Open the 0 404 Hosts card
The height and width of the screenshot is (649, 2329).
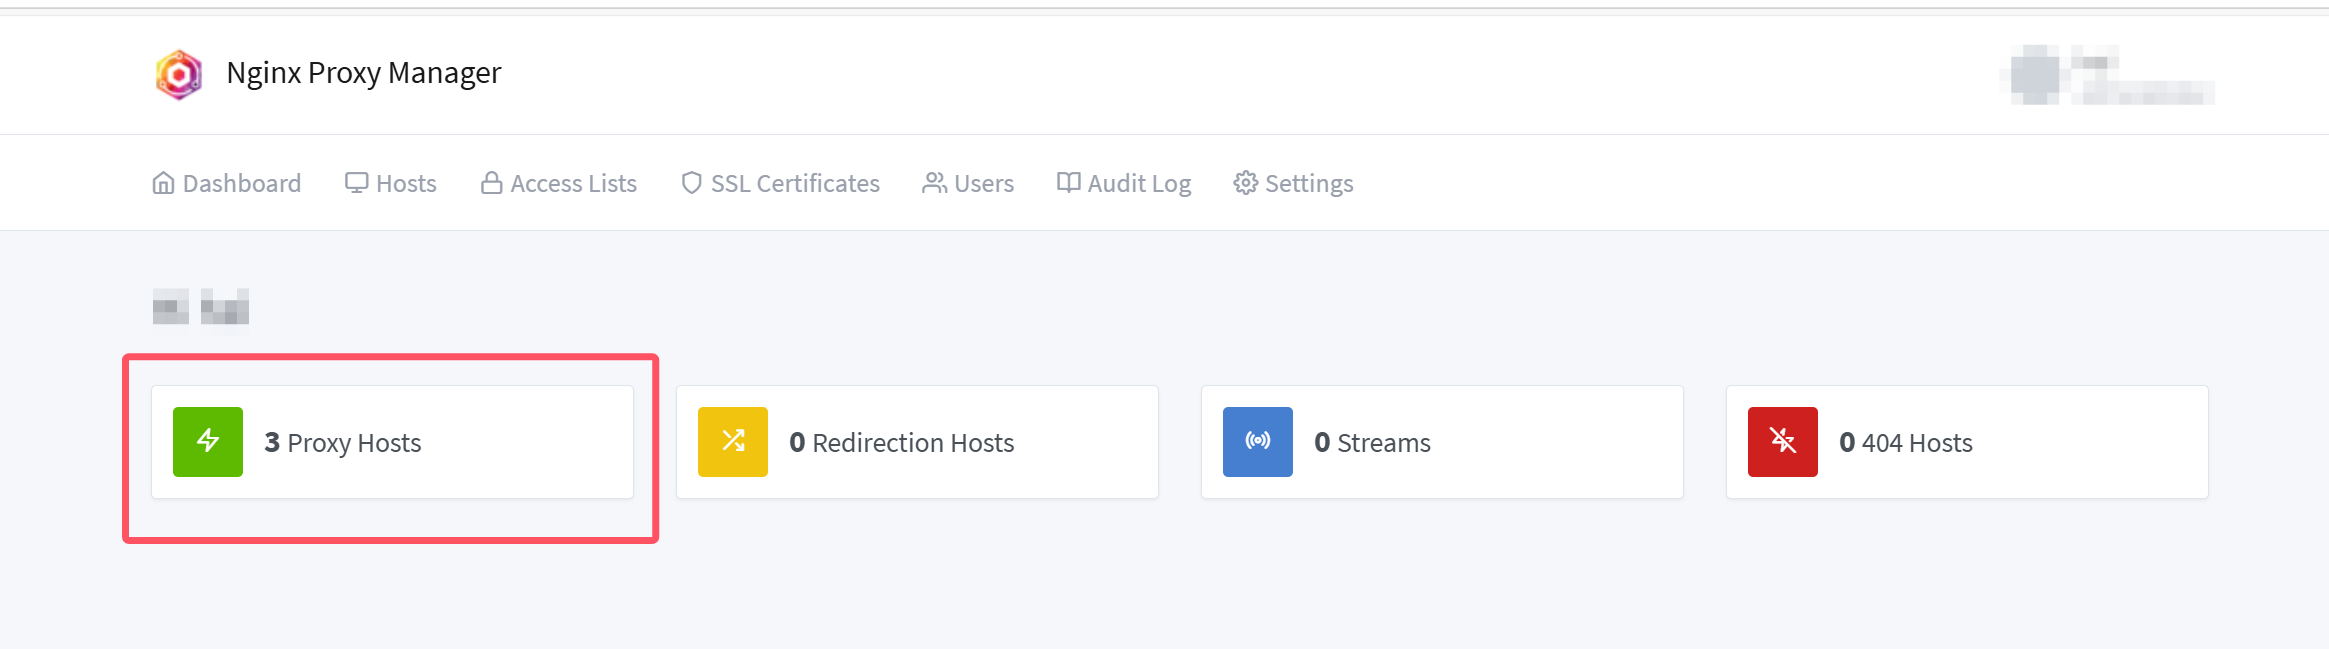(x=1967, y=442)
